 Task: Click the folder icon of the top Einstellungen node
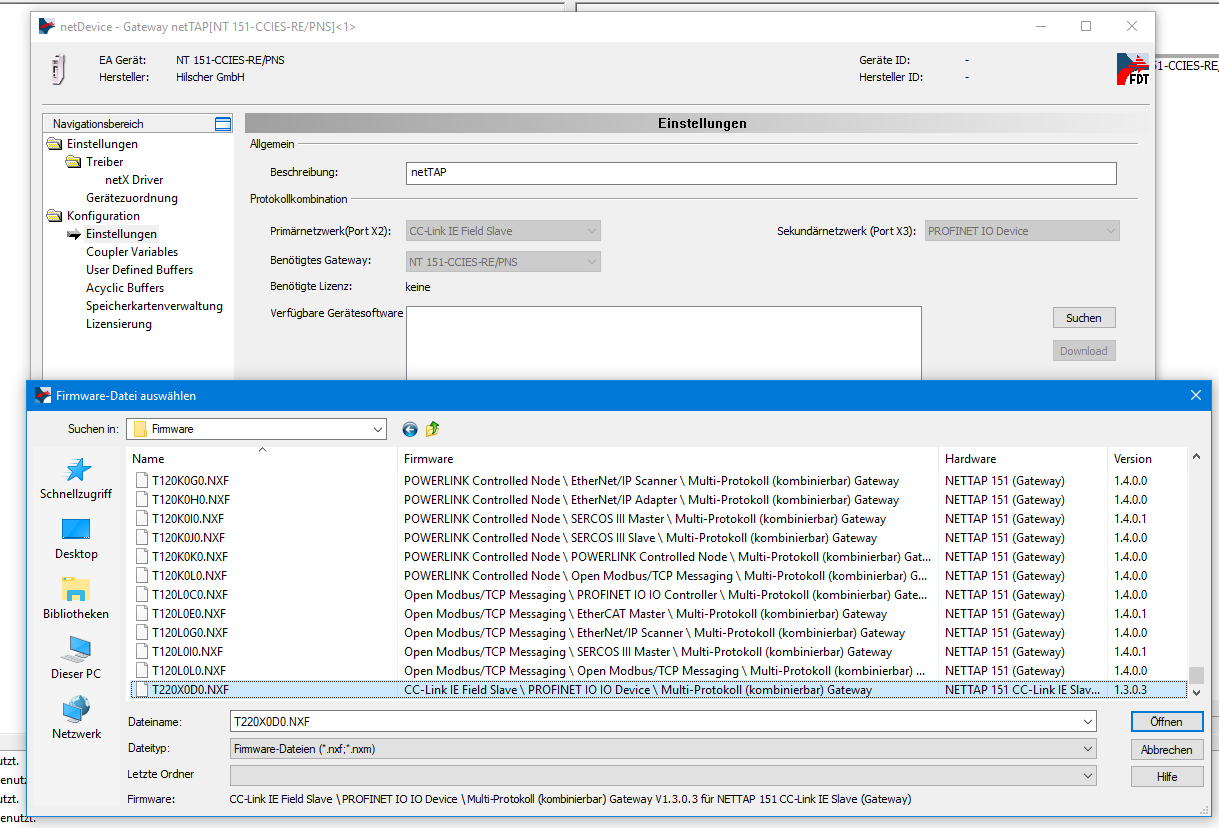click(55, 144)
